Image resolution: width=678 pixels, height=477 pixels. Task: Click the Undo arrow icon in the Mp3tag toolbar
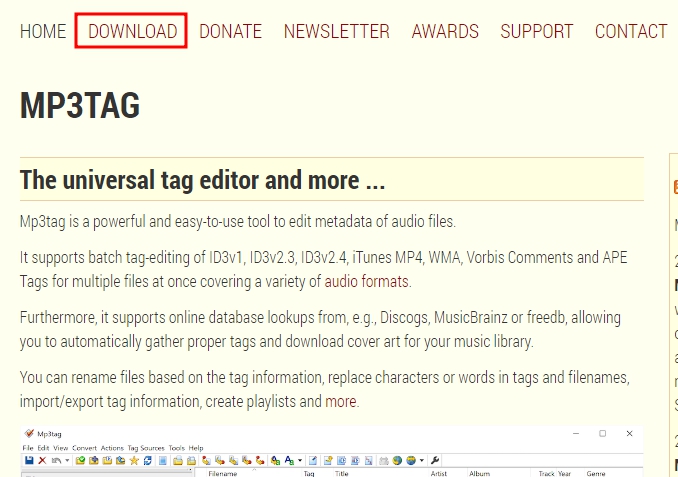click(x=56, y=460)
